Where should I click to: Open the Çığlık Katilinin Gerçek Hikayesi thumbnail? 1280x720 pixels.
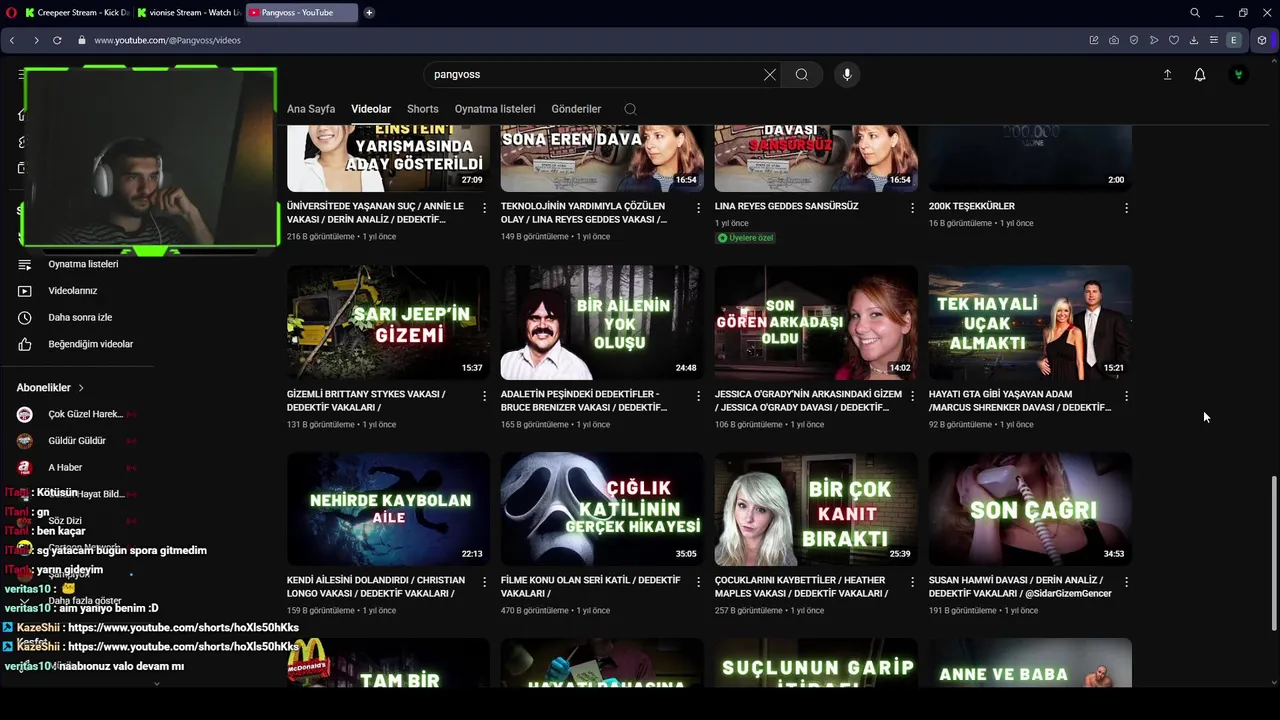602,509
